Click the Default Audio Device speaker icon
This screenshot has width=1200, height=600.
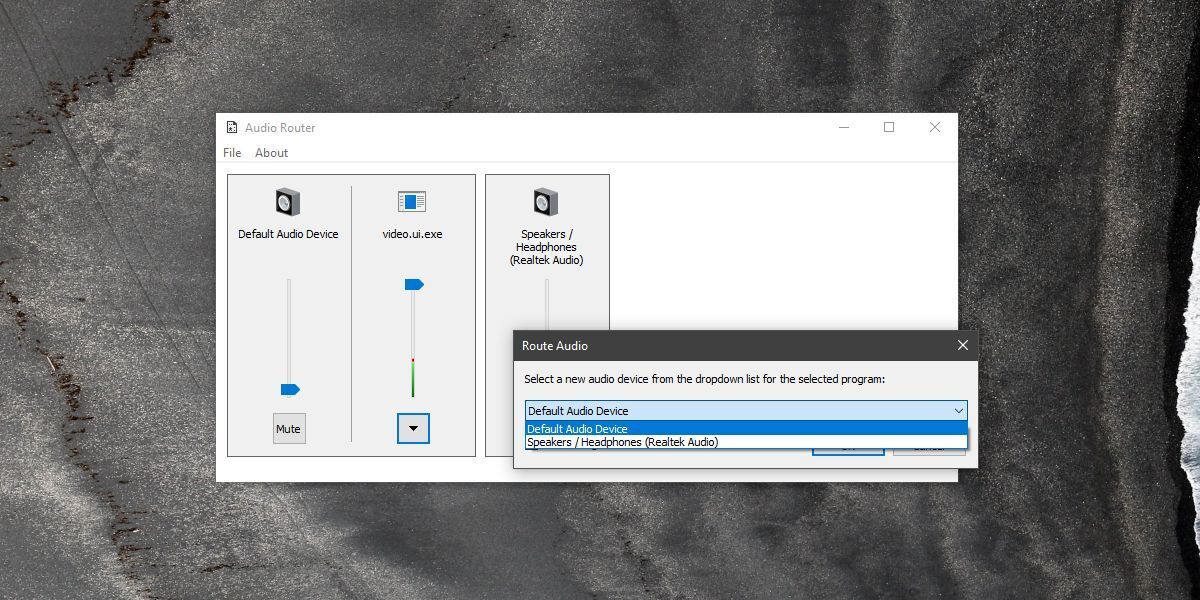tap(288, 202)
